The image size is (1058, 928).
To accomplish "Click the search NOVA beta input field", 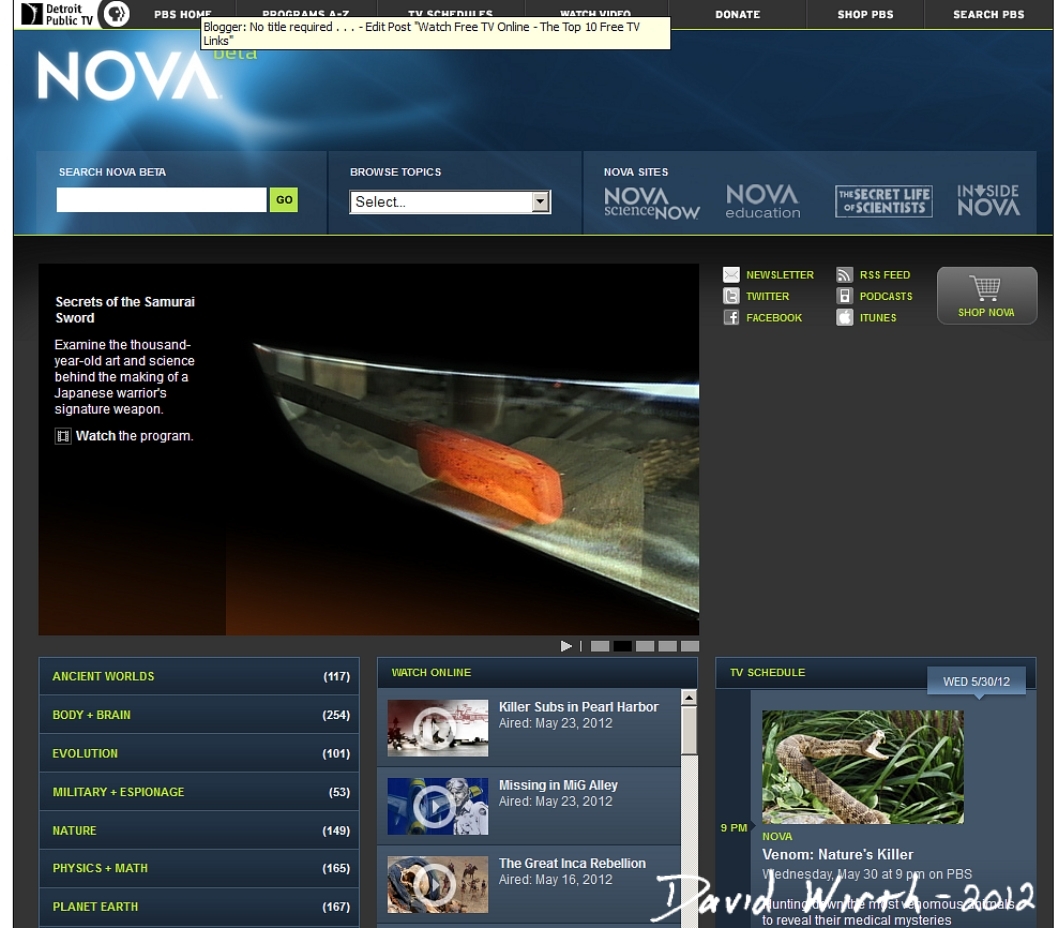I will click(161, 200).
